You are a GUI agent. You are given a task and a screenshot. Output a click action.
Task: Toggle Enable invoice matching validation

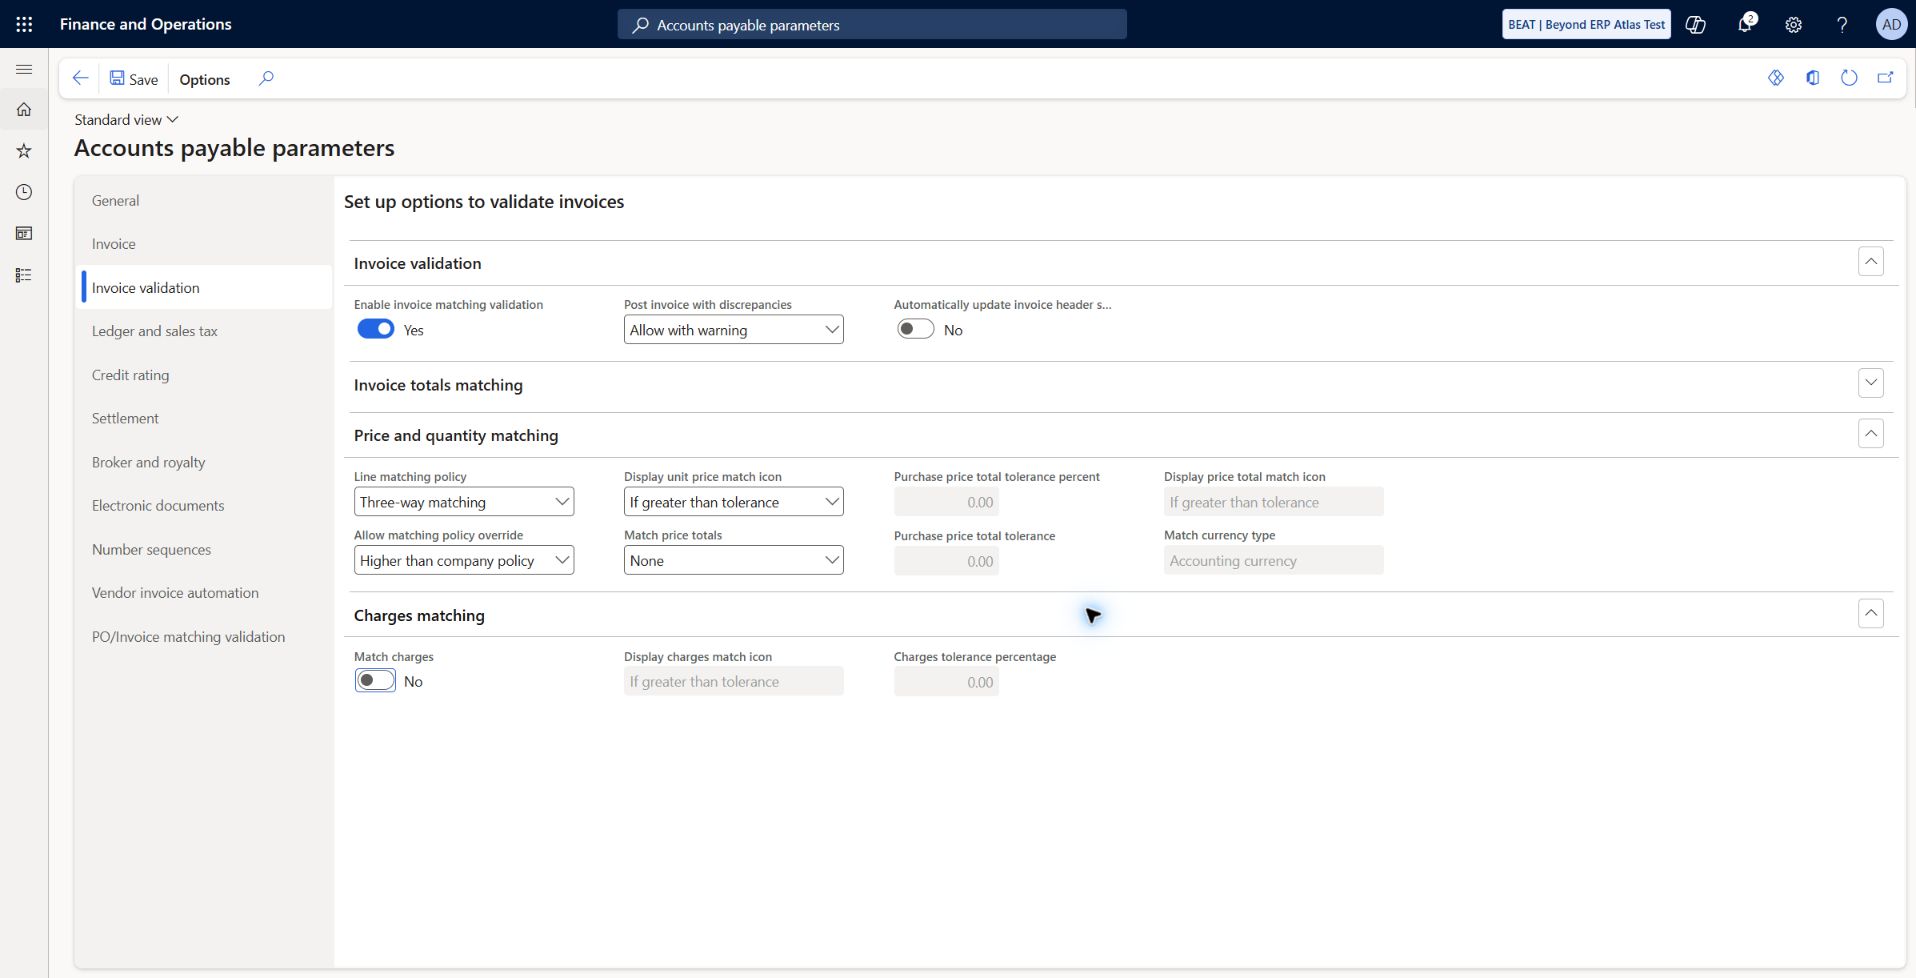coord(376,329)
